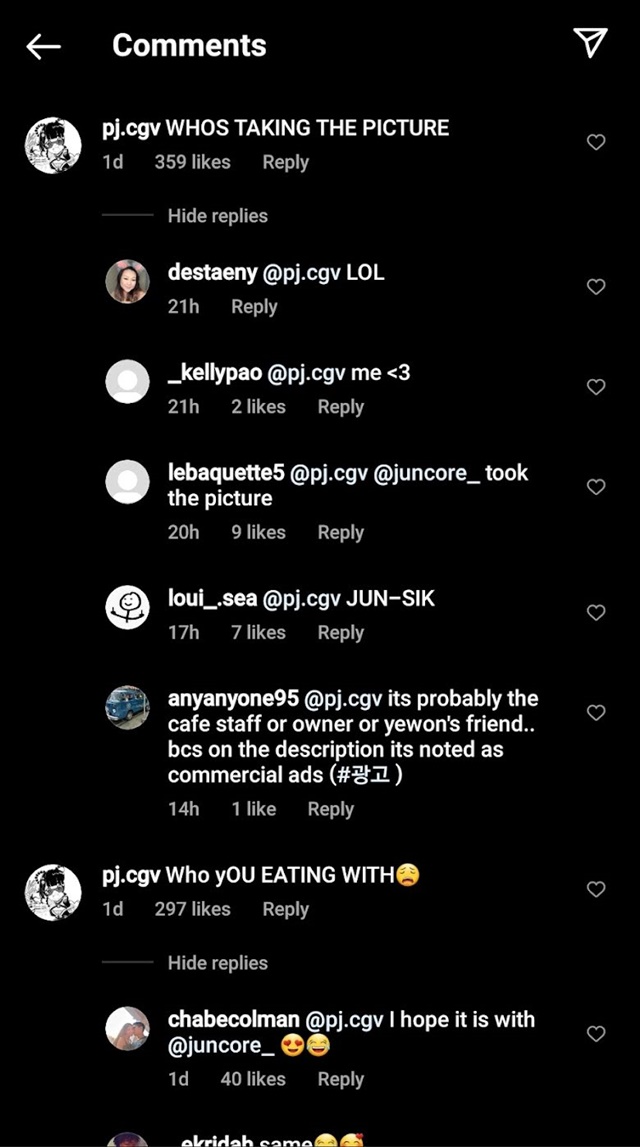Open pj.cgv's profile picture at top
Screen dimensions: 640x1147
[x=53, y=146]
